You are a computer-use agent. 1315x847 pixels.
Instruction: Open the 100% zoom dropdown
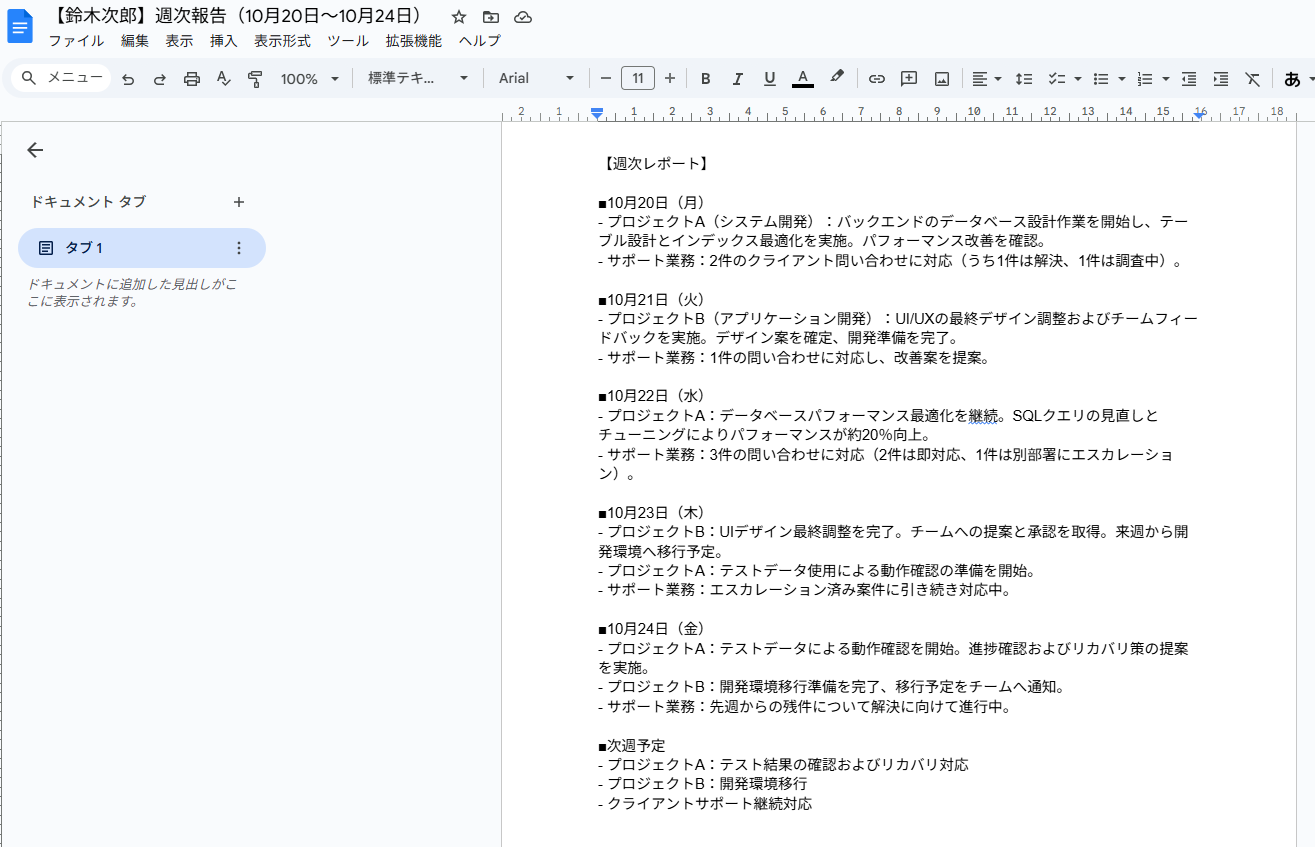pos(309,79)
